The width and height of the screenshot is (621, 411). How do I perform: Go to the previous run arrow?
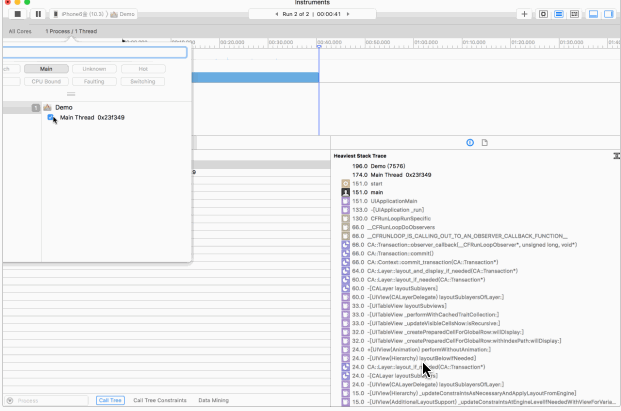(x=276, y=14)
